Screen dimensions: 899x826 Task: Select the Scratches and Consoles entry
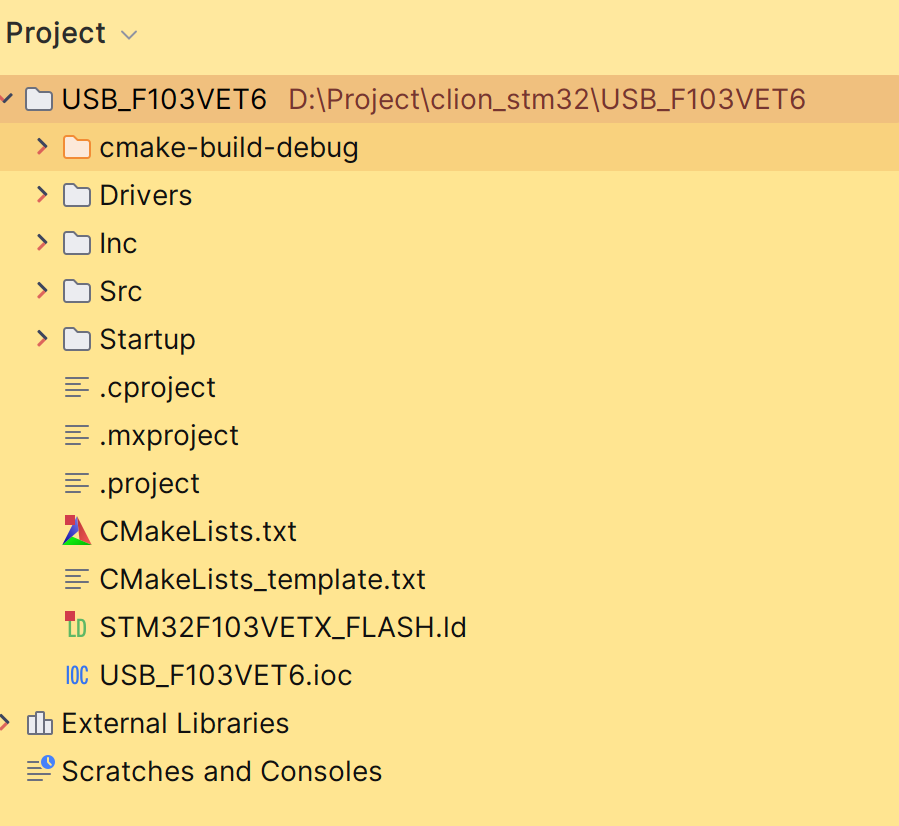(x=221, y=771)
